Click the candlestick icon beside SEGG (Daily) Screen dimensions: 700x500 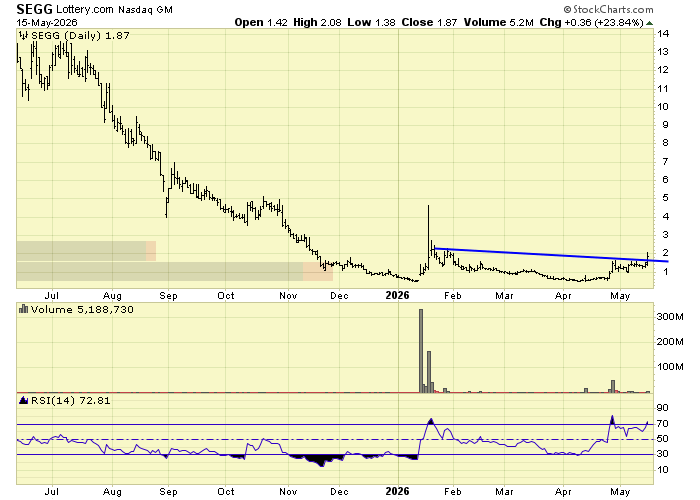coord(24,35)
